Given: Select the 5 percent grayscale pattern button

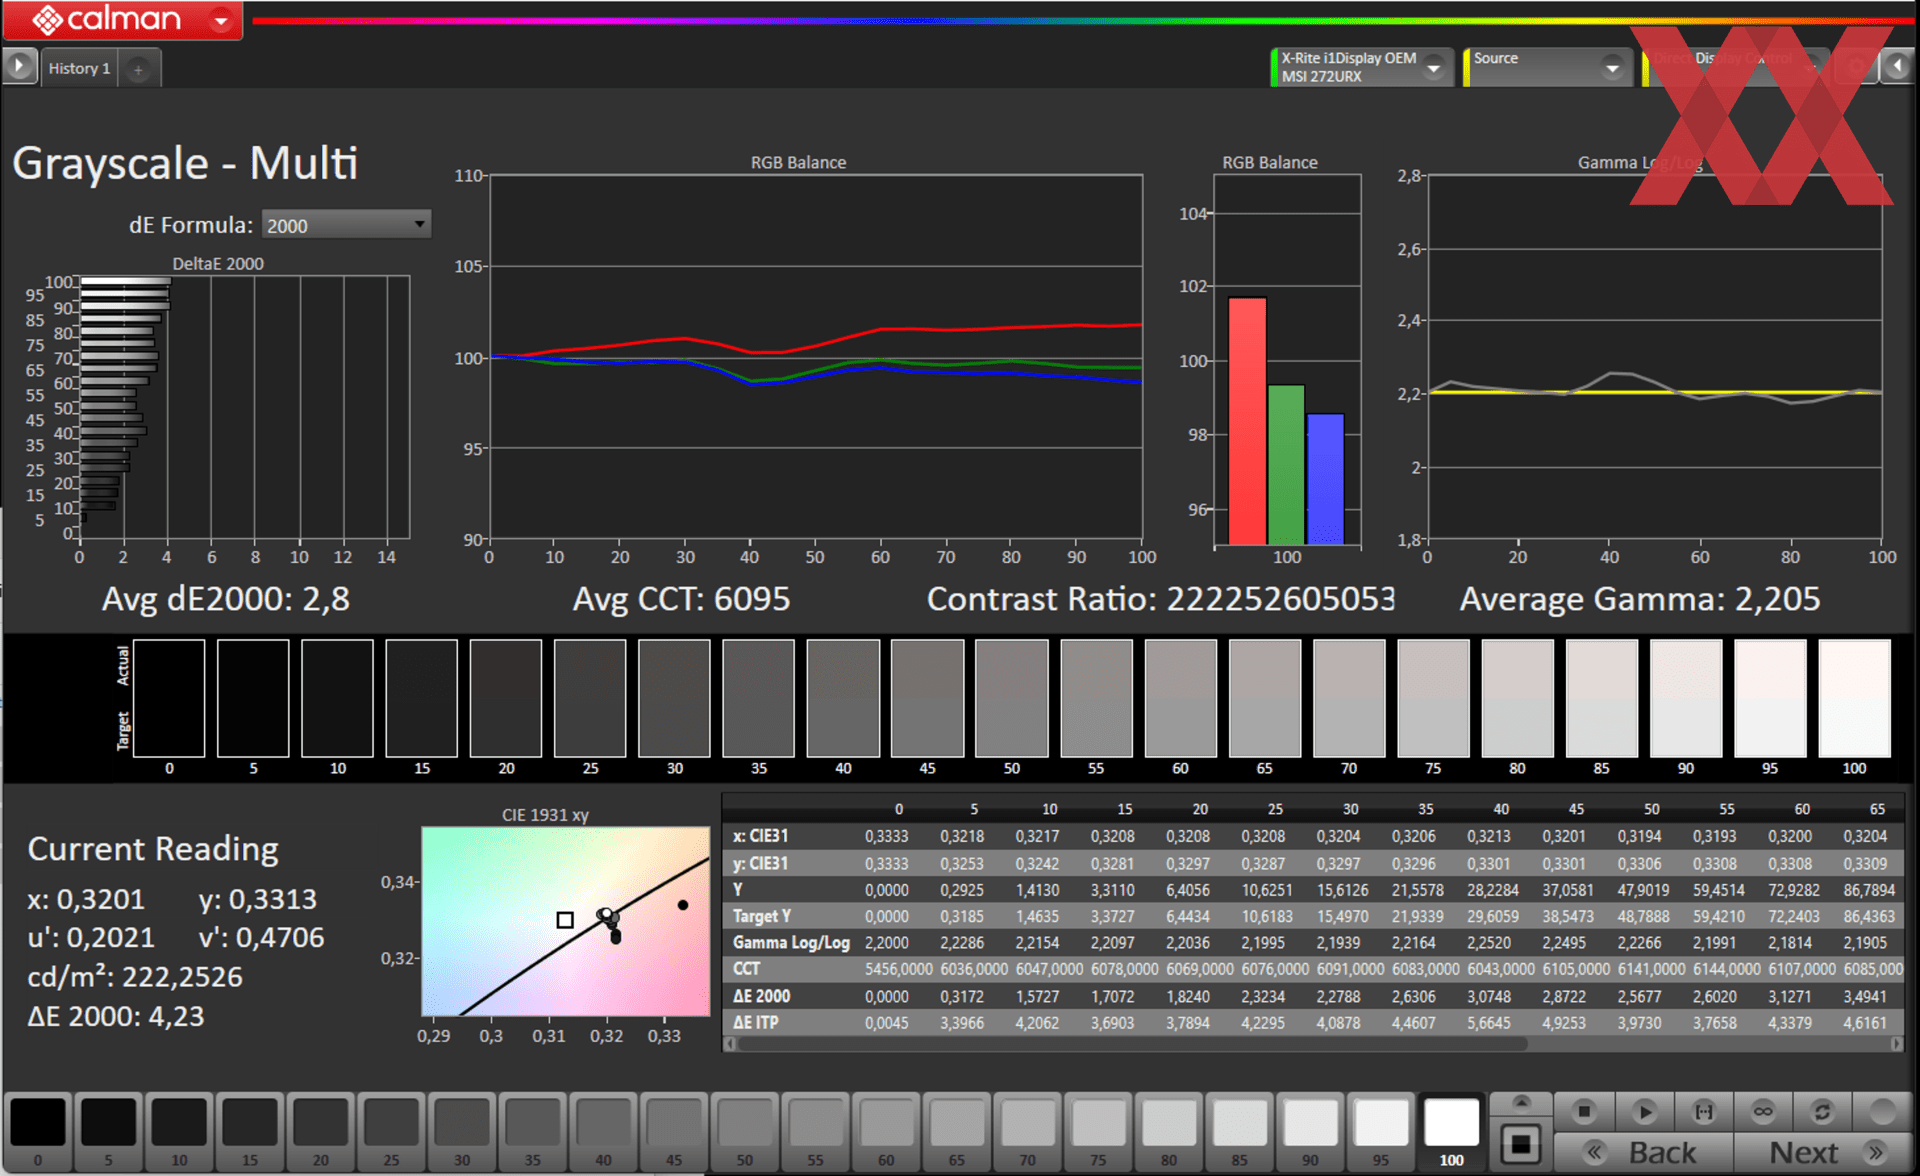Looking at the screenshot, I should [x=108, y=1131].
